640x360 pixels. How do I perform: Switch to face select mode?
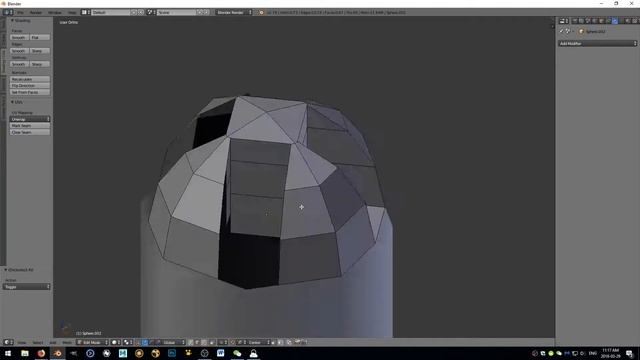204,342
